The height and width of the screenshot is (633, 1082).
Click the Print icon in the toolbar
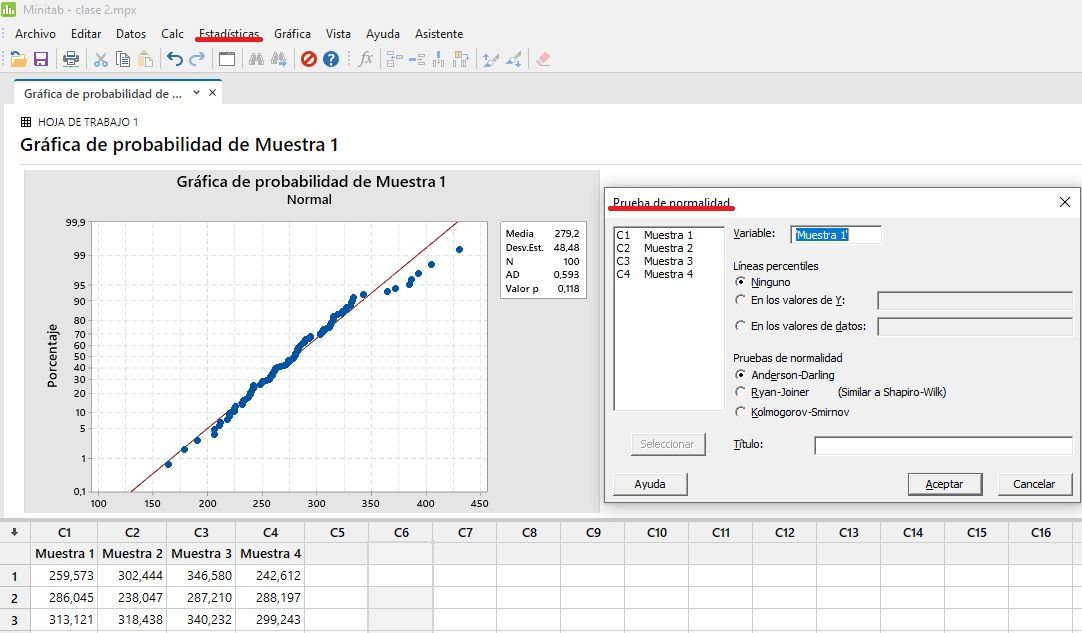(71, 59)
